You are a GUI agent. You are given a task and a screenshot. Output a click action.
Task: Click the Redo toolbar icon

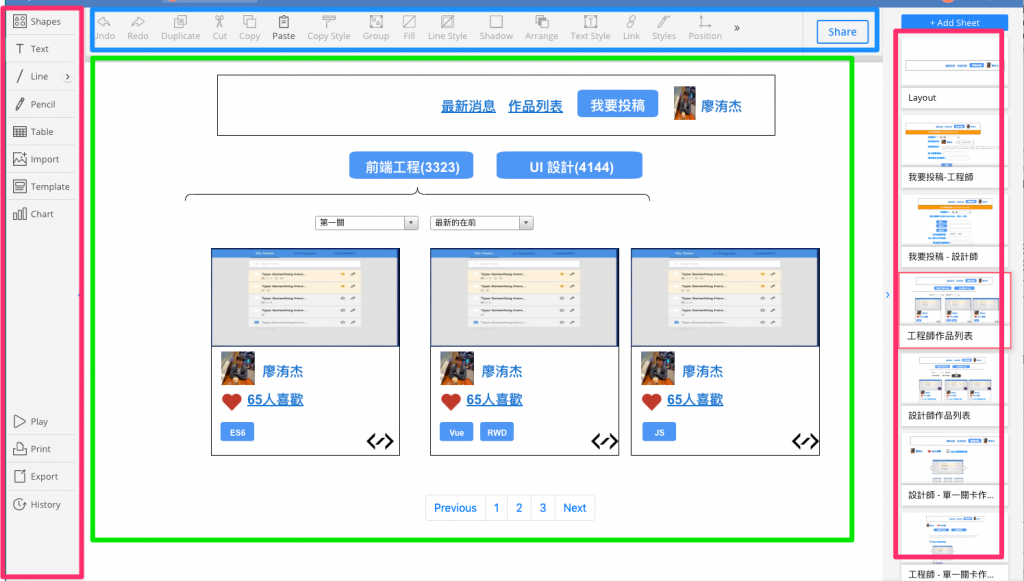click(138, 28)
